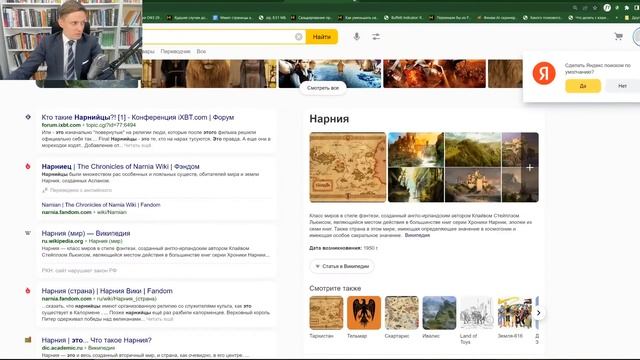Screen dimensions: 640x360
Task: Open the Кто такие Нарнийцы iXBT forum result
Action: [x=138, y=117]
